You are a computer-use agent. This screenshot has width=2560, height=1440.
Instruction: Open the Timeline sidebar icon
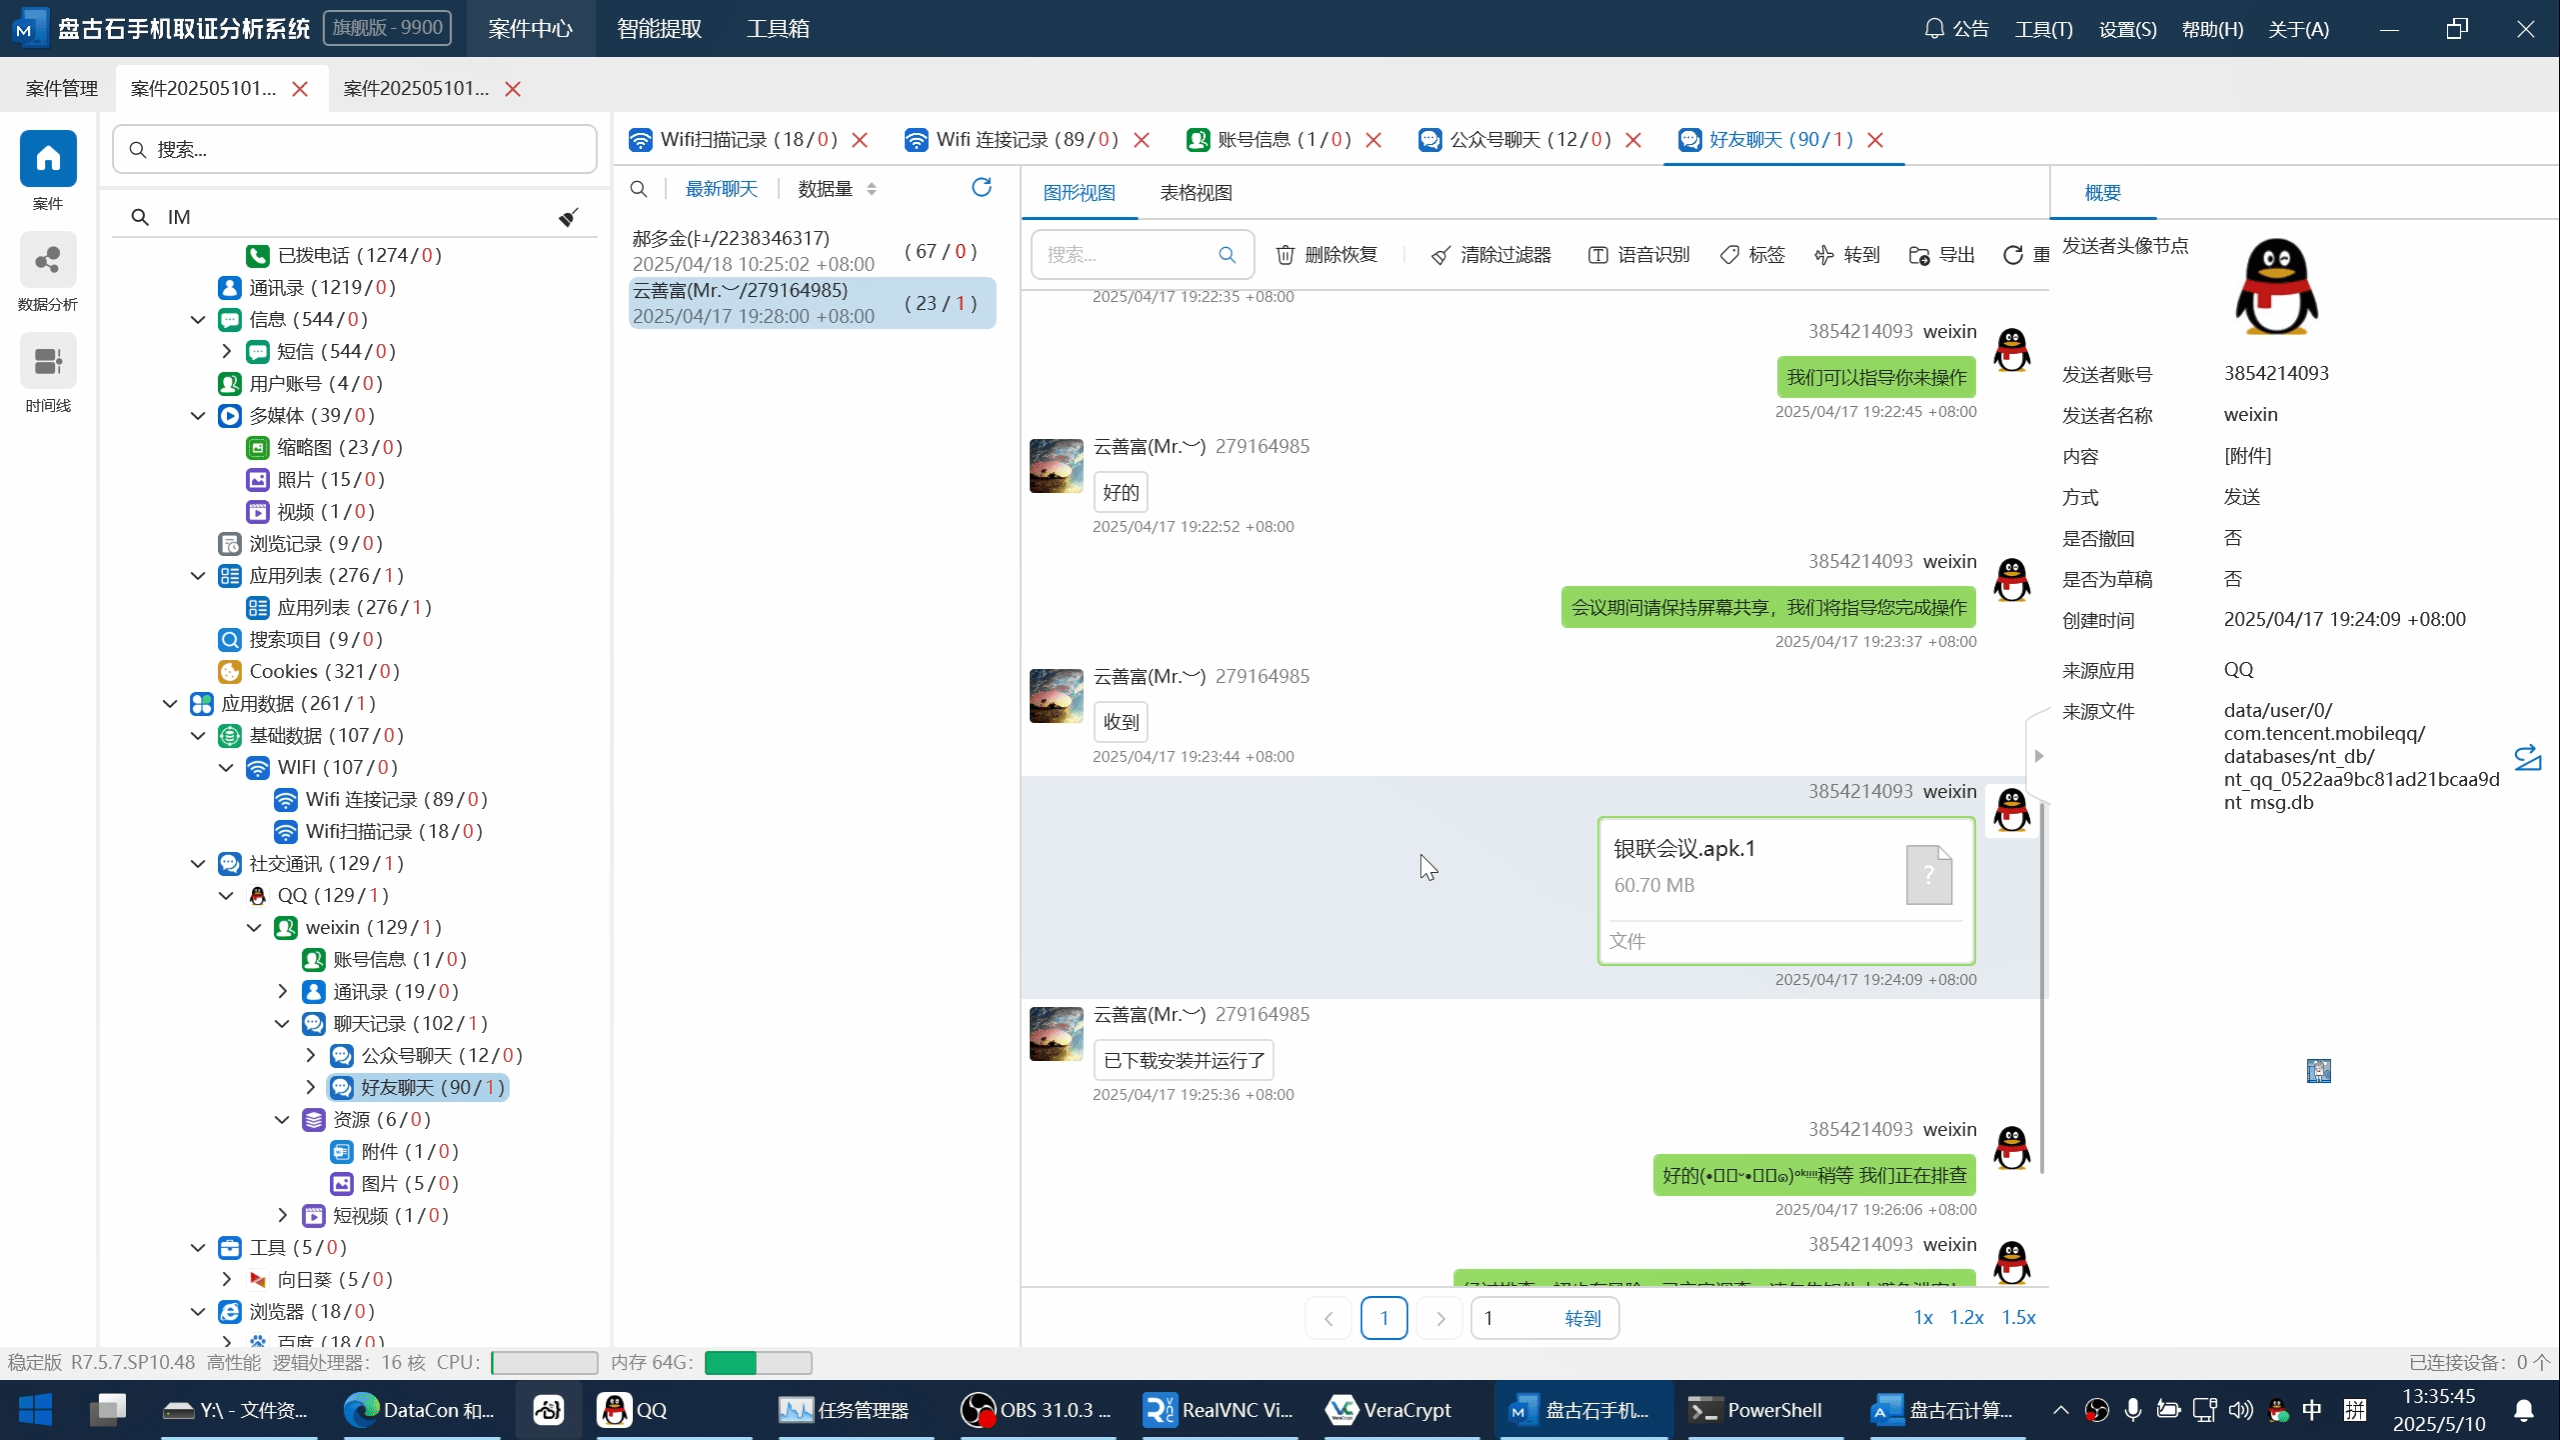coord(48,362)
